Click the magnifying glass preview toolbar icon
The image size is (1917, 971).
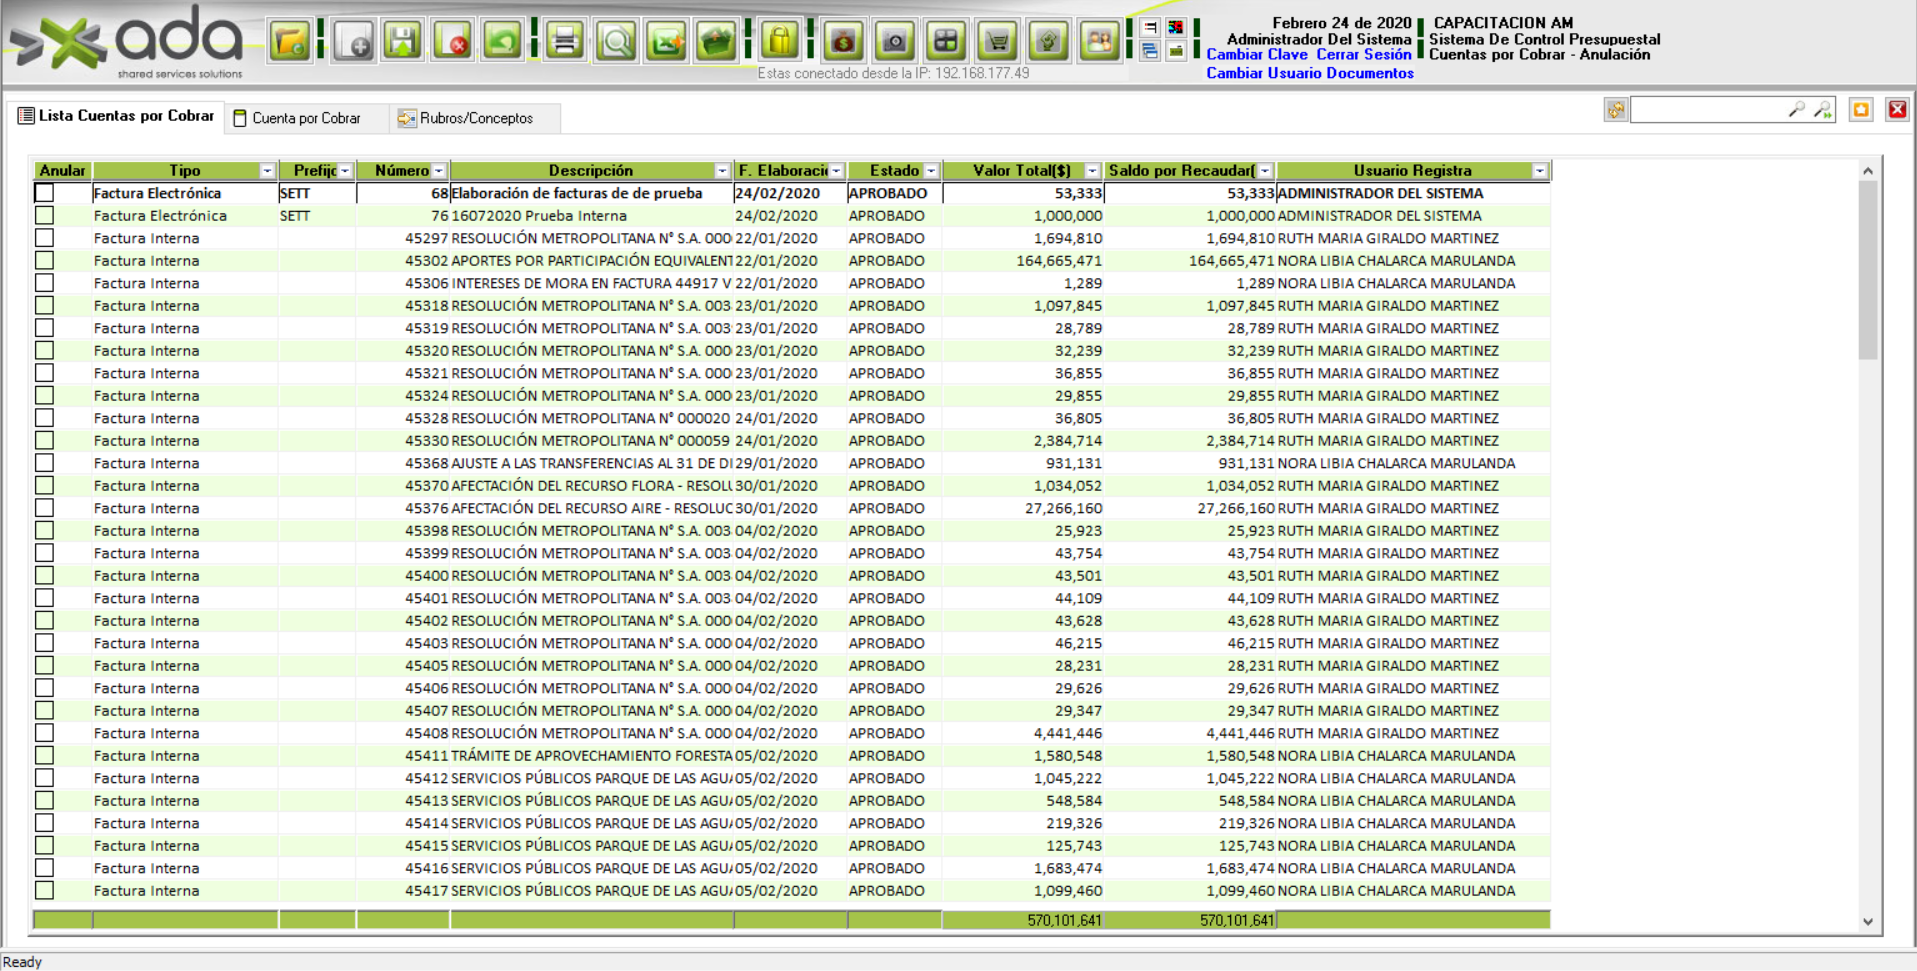pyautogui.click(x=616, y=42)
